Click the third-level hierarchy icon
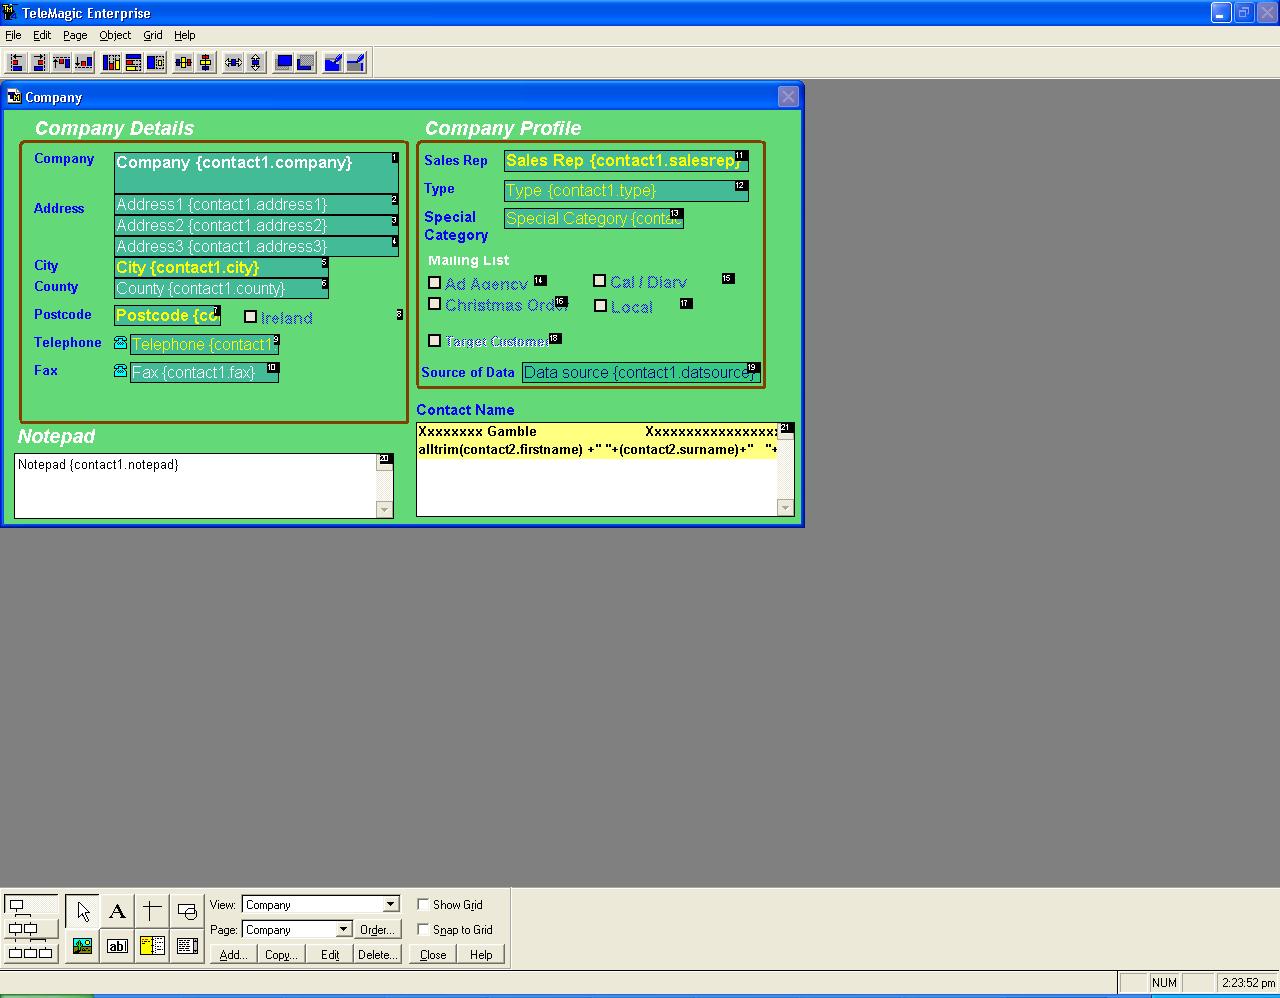This screenshot has height=998, width=1280. [x=30, y=952]
